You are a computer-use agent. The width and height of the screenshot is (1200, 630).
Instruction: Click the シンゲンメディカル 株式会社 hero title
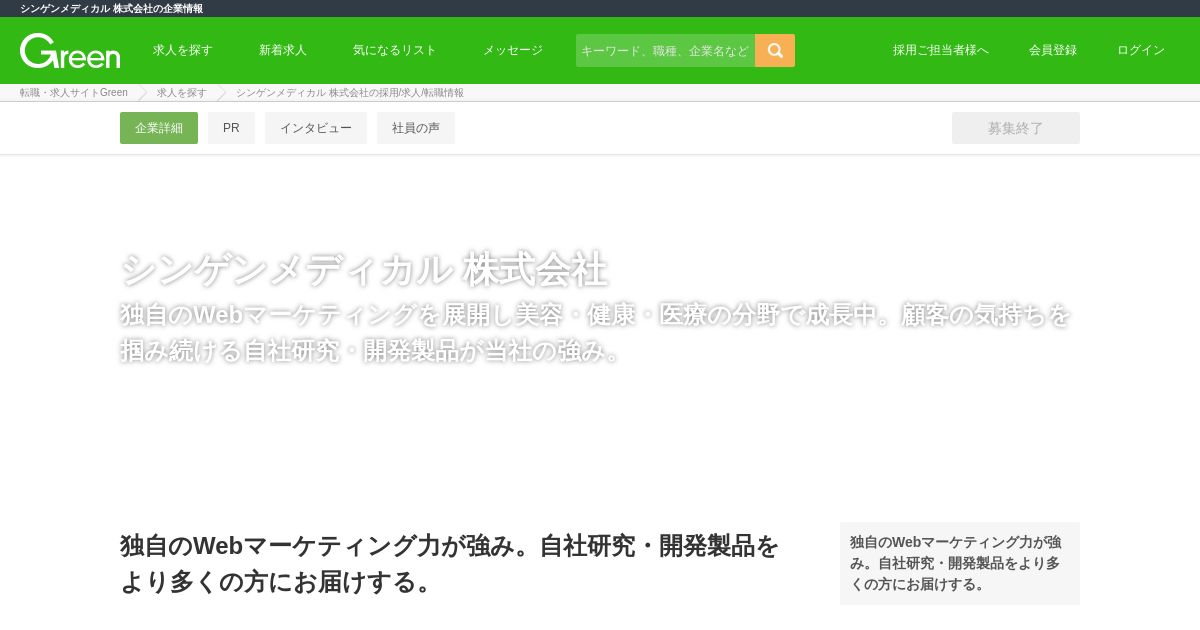click(364, 269)
